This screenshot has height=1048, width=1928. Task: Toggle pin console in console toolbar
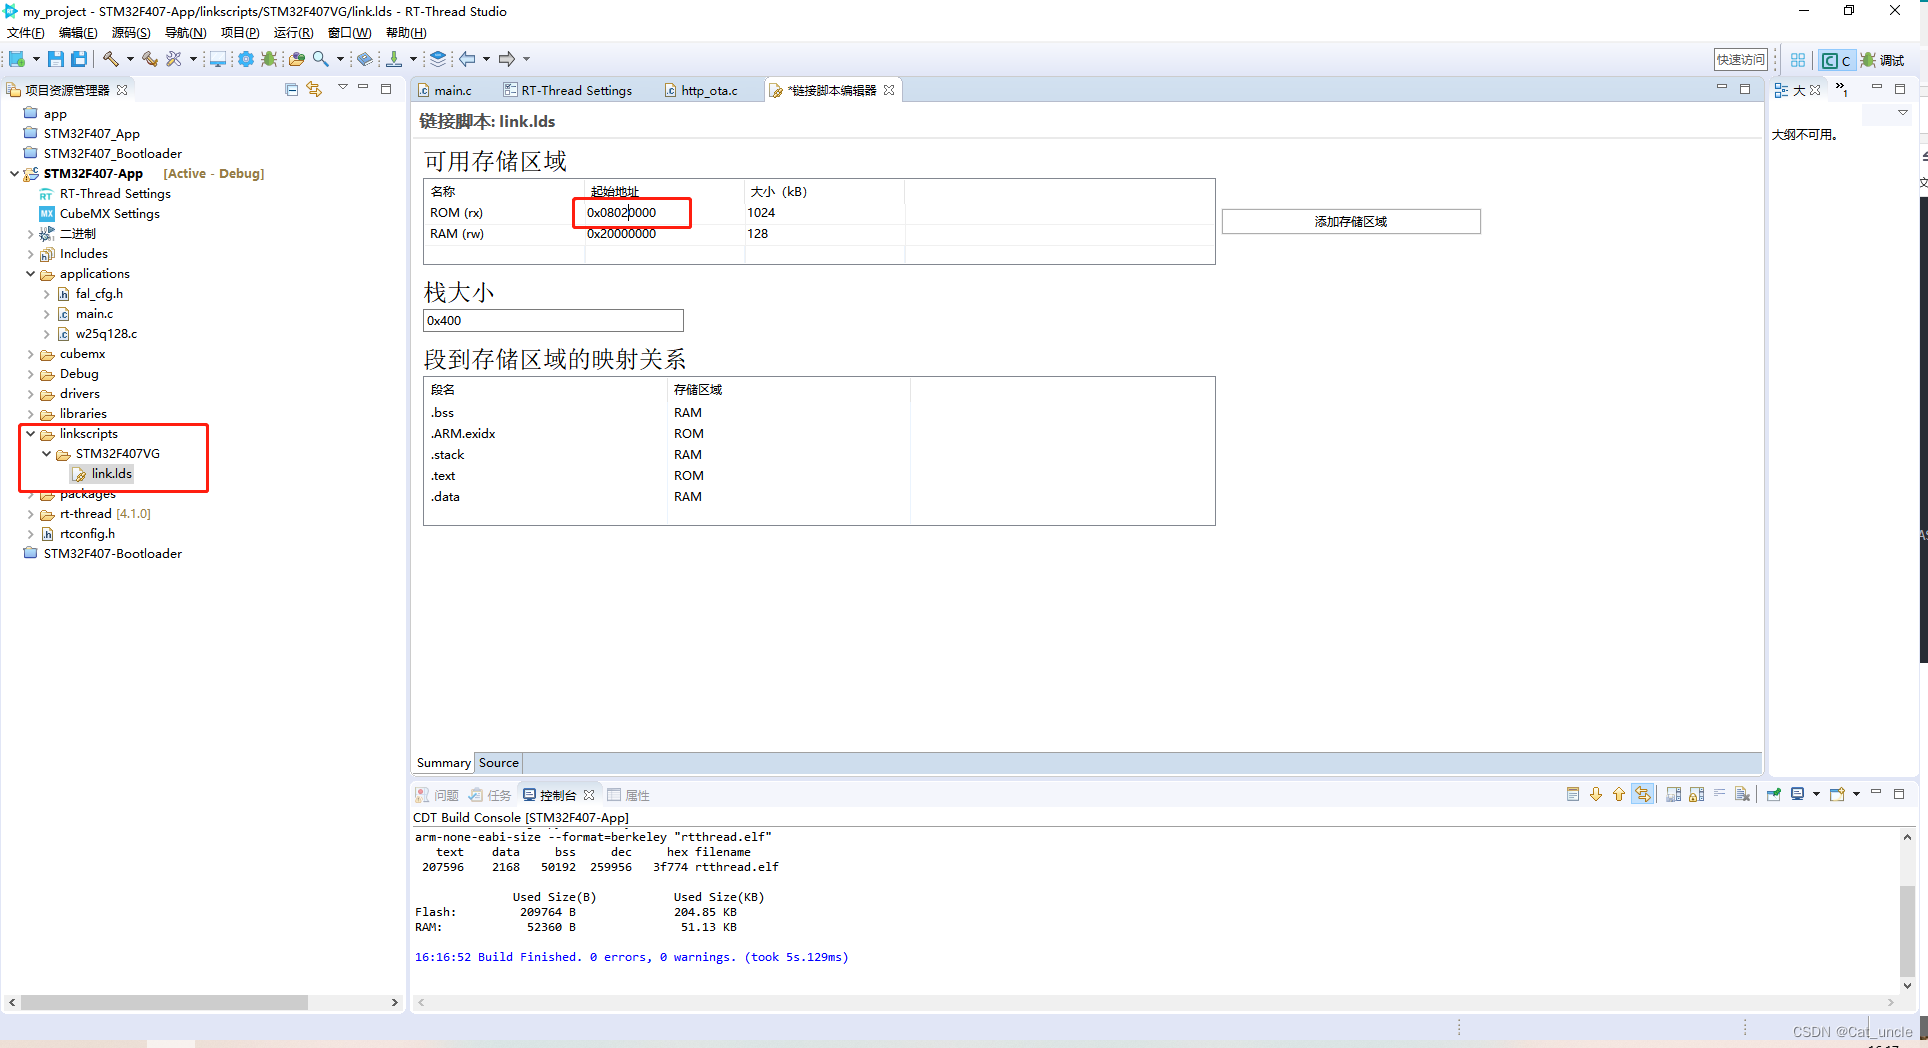click(x=1774, y=794)
